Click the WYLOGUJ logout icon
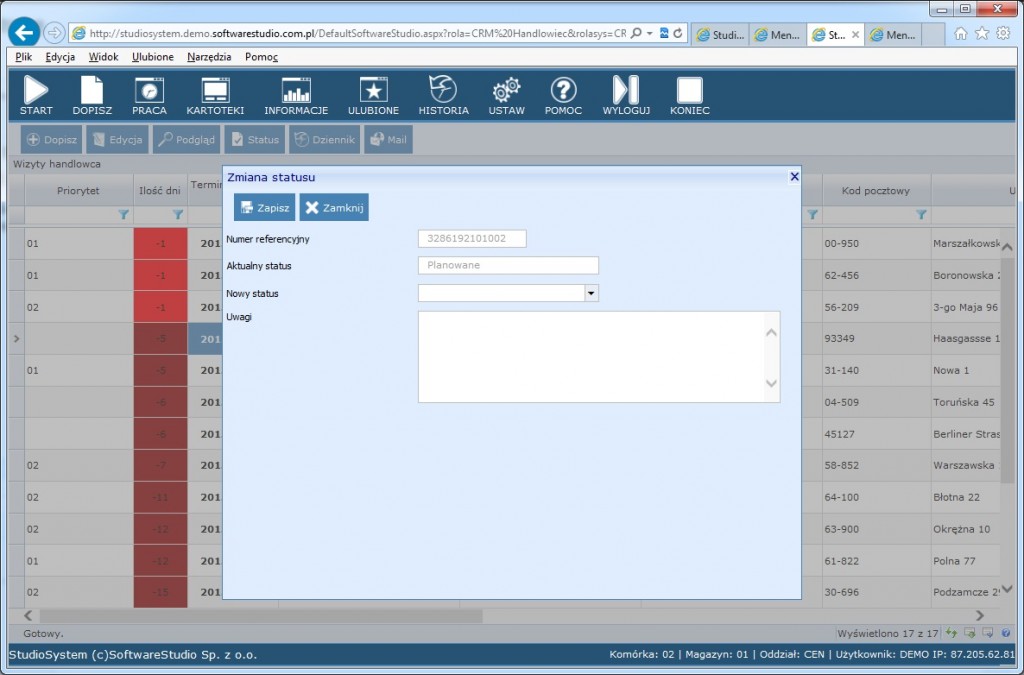 (x=625, y=95)
